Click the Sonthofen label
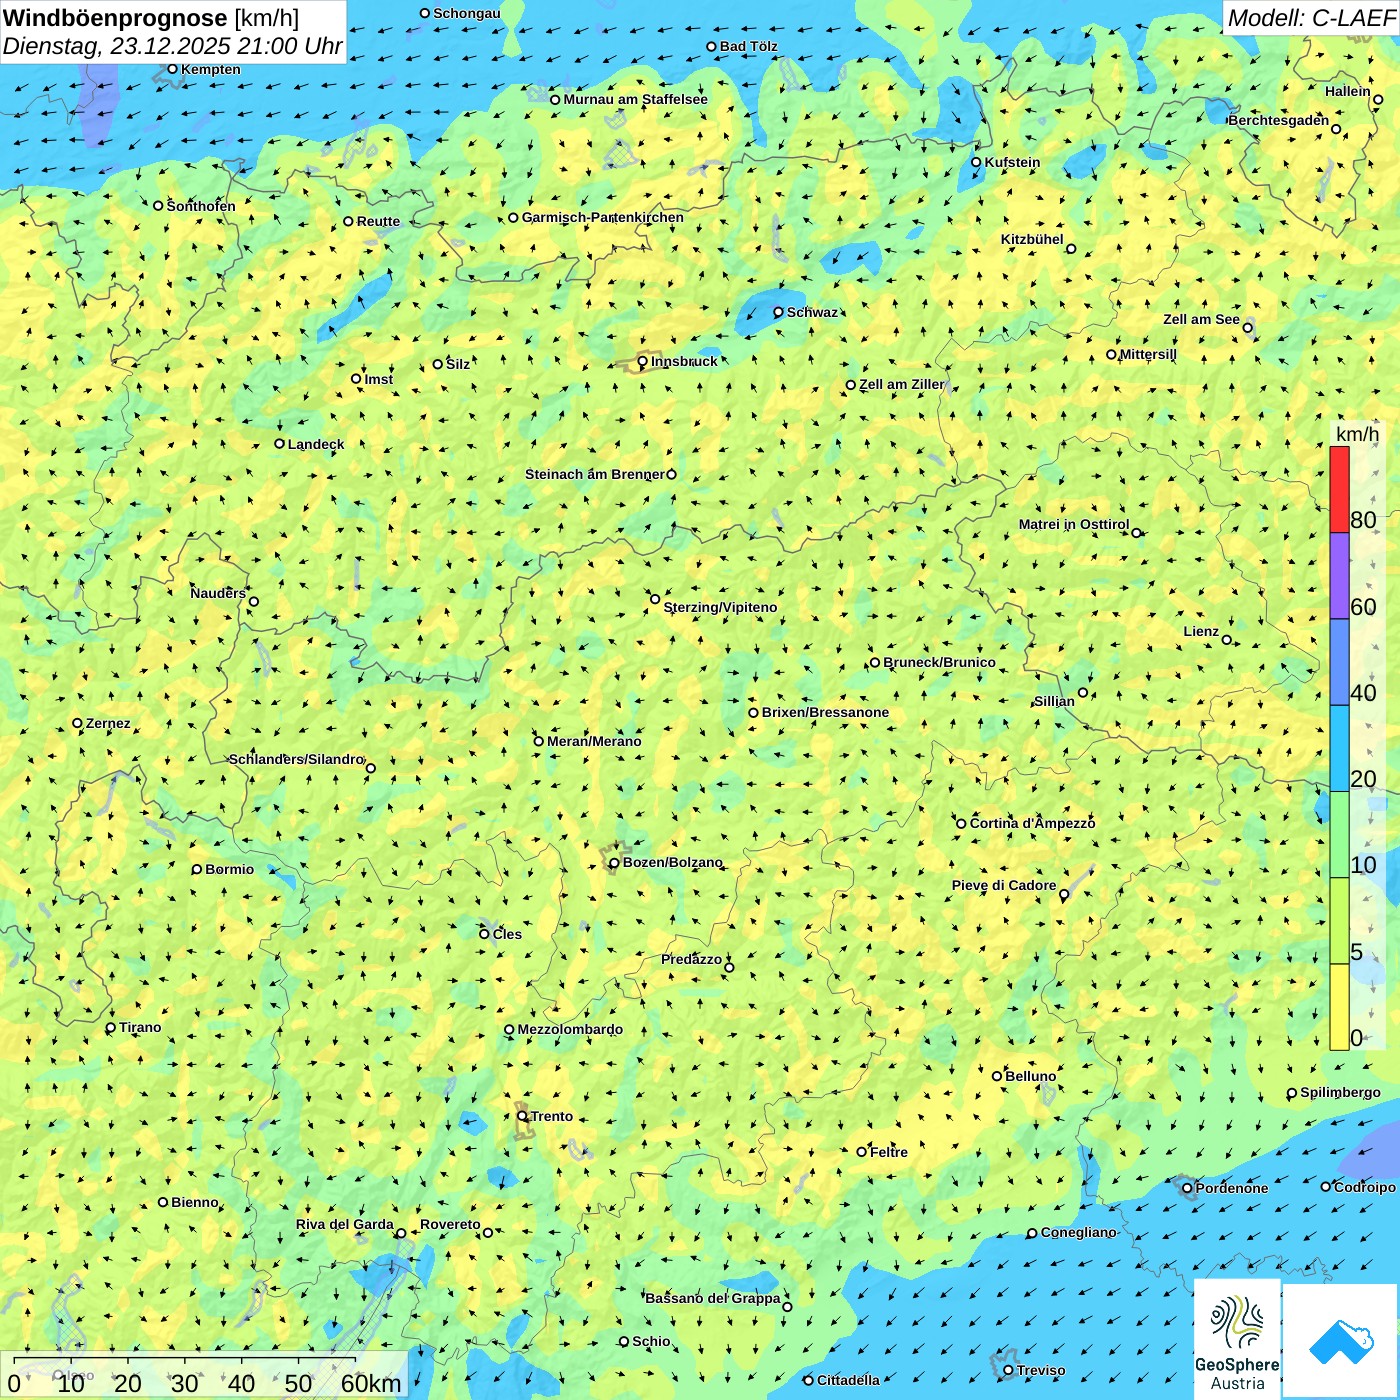Image resolution: width=1400 pixels, height=1400 pixels. (x=201, y=206)
